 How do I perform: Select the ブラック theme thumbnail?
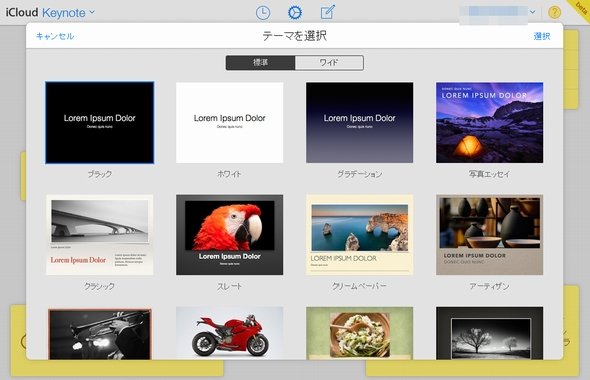pos(100,123)
